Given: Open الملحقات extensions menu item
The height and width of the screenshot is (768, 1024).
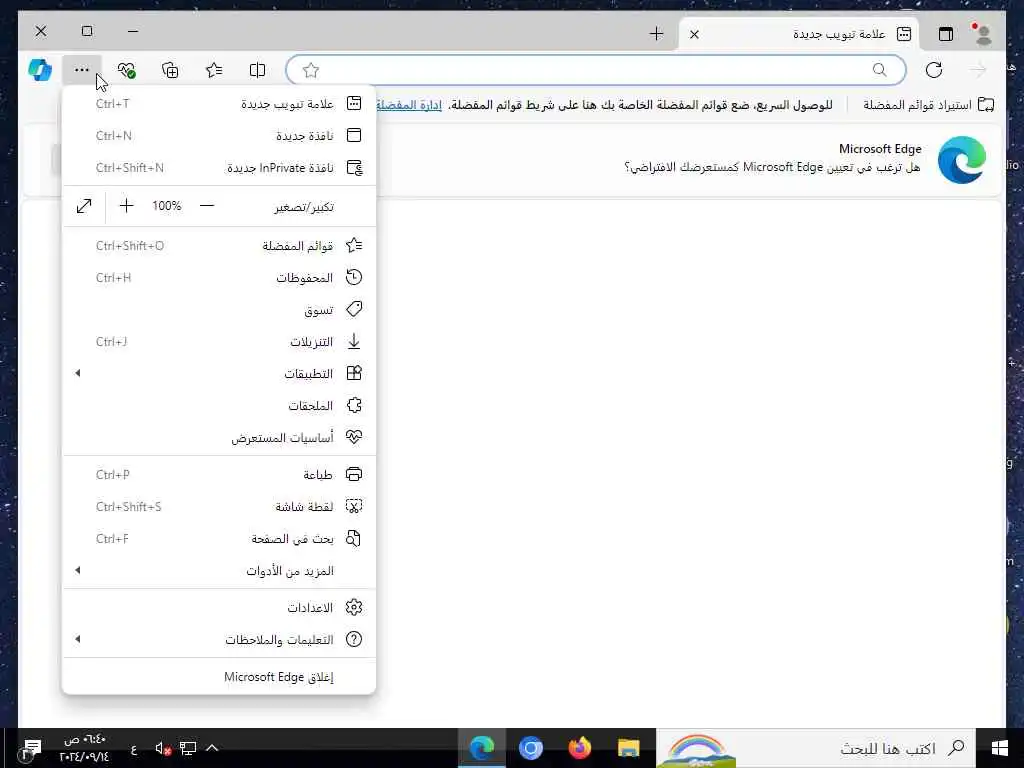Looking at the screenshot, I should pos(219,406).
